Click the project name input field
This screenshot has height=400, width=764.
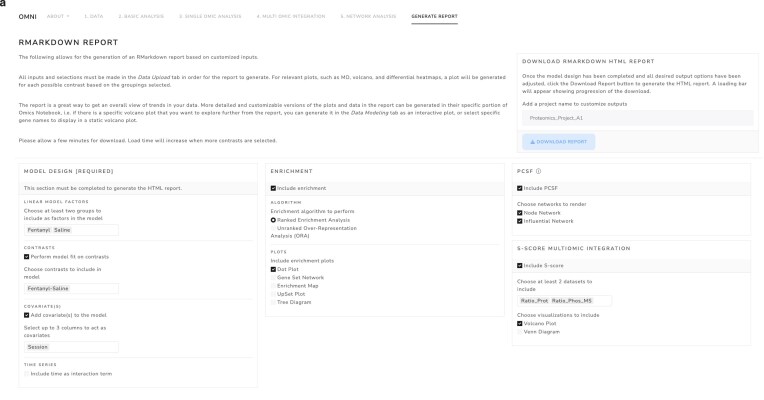pyautogui.click(x=637, y=118)
